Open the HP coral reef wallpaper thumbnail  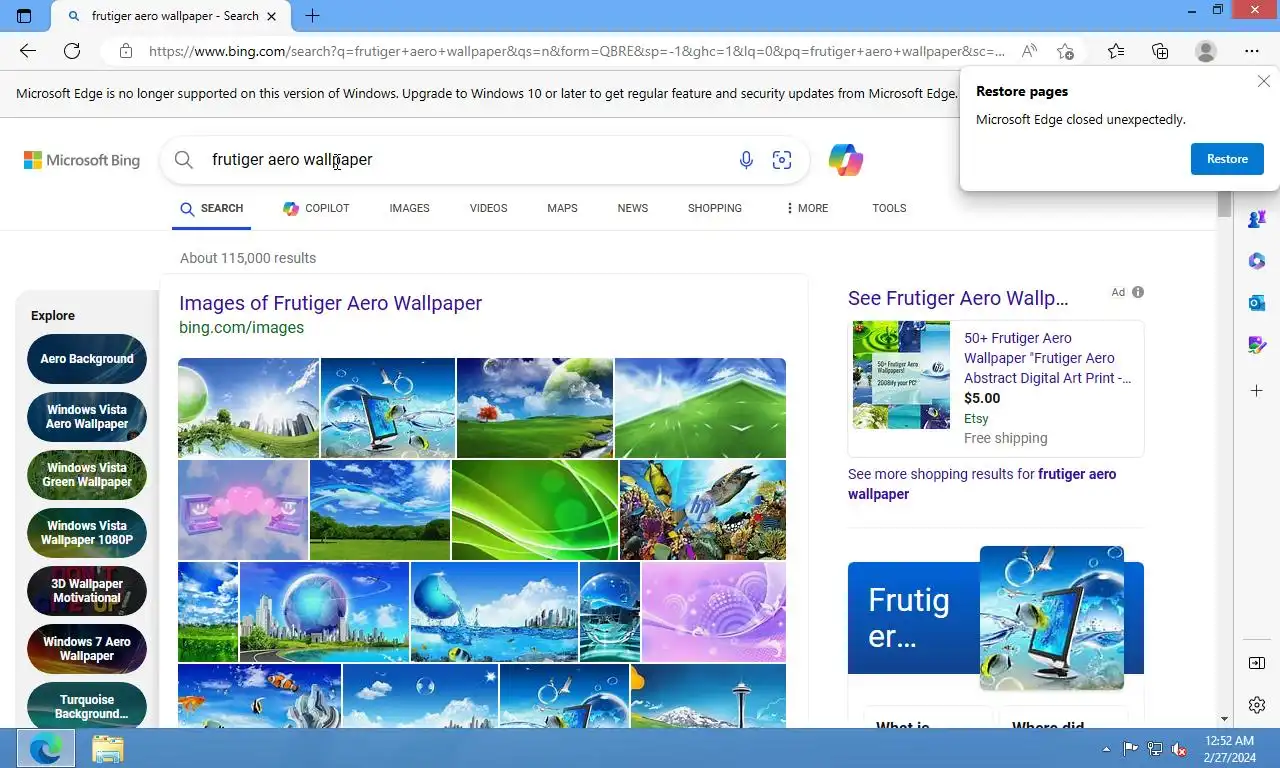point(703,510)
